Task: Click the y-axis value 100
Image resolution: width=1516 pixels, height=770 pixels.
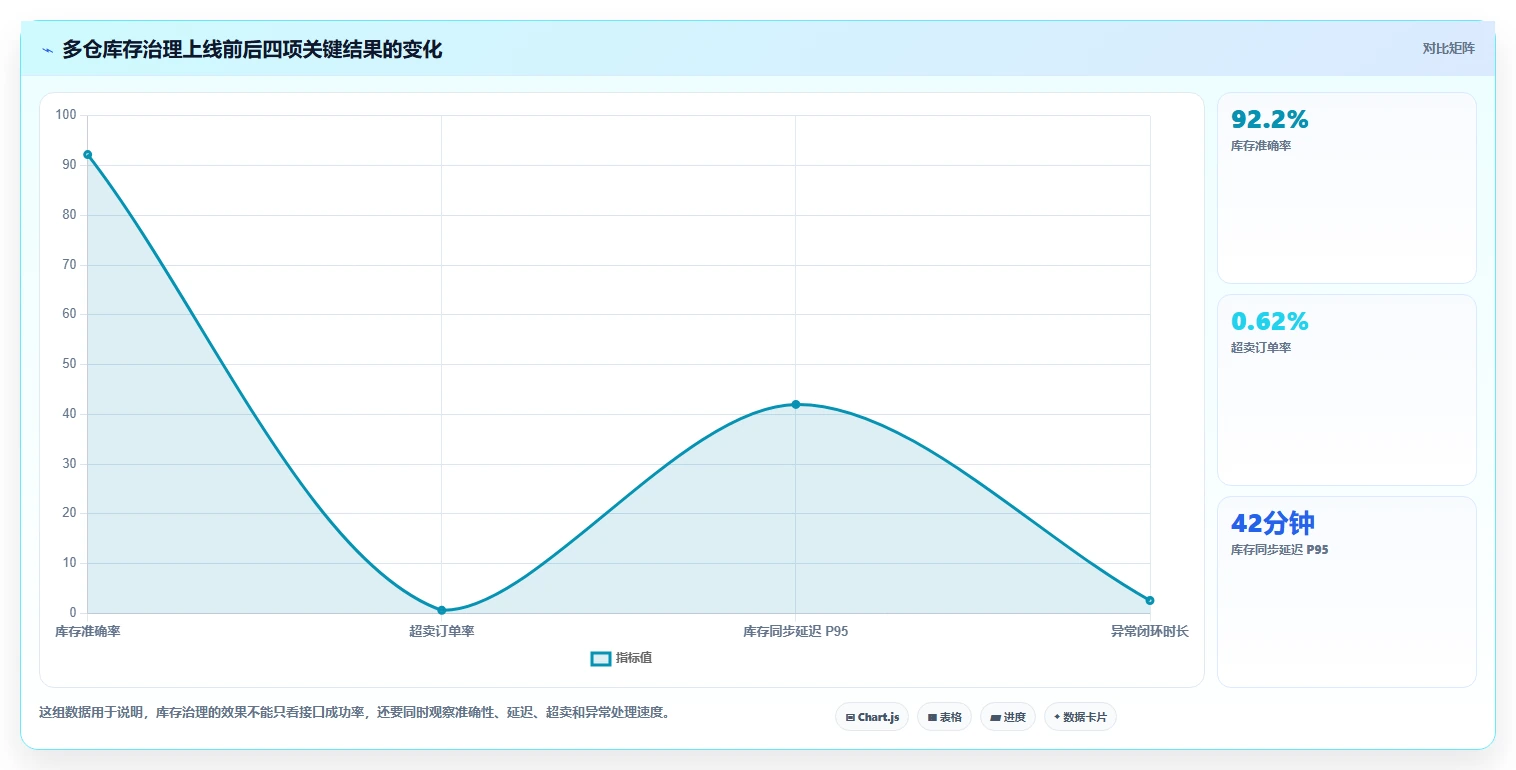Action: click(66, 115)
